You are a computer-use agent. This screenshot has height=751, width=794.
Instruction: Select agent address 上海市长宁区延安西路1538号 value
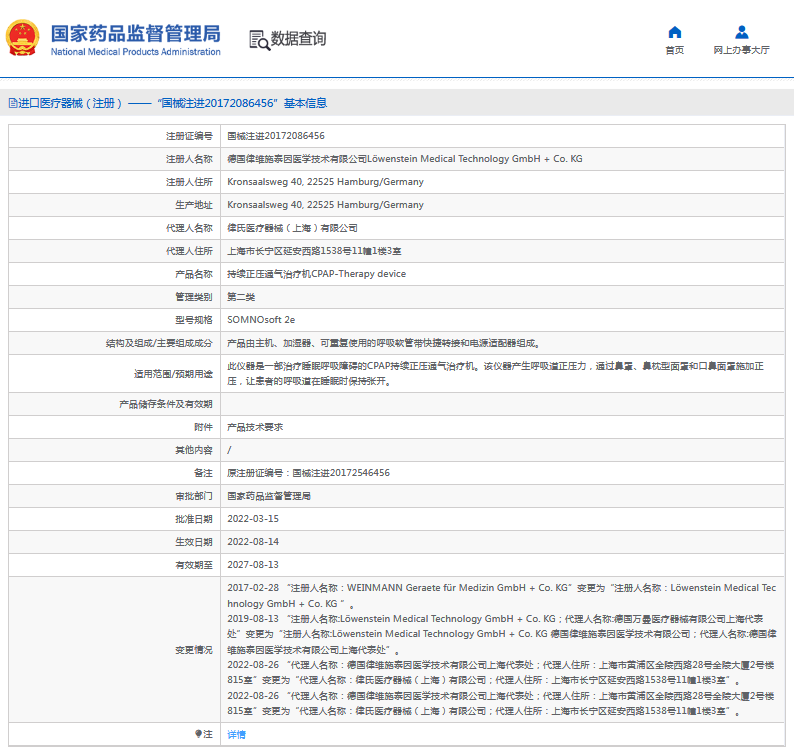click(314, 251)
